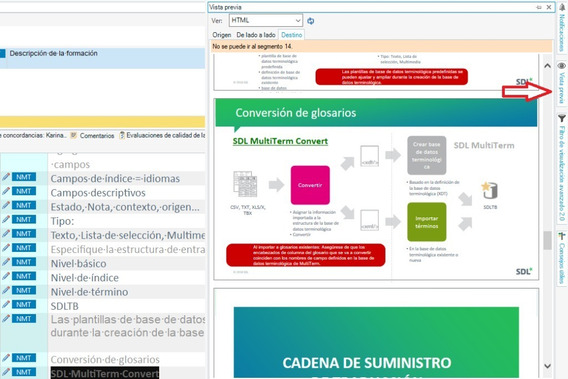568x379 pixels.
Task: Click pencil icon beside SDLTB segment
Action: pos(5,304)
